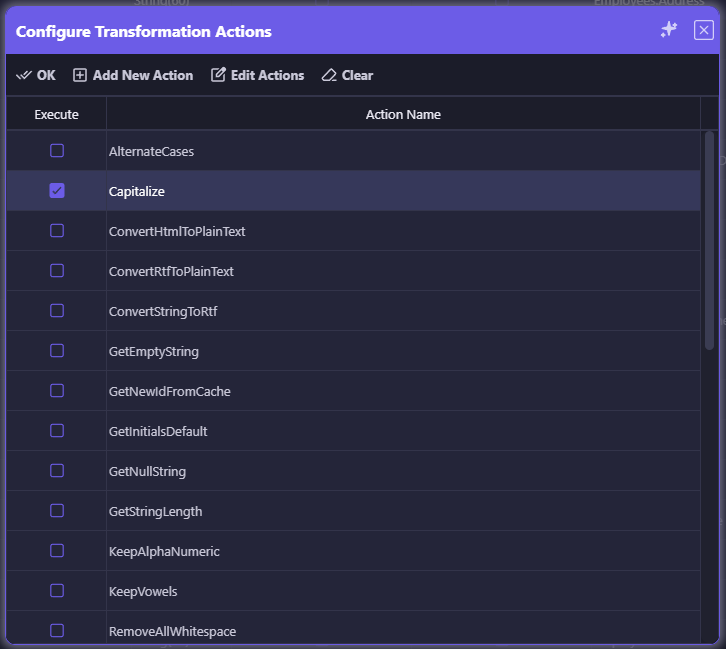Sort by Action Name column header

click(403, 114)
